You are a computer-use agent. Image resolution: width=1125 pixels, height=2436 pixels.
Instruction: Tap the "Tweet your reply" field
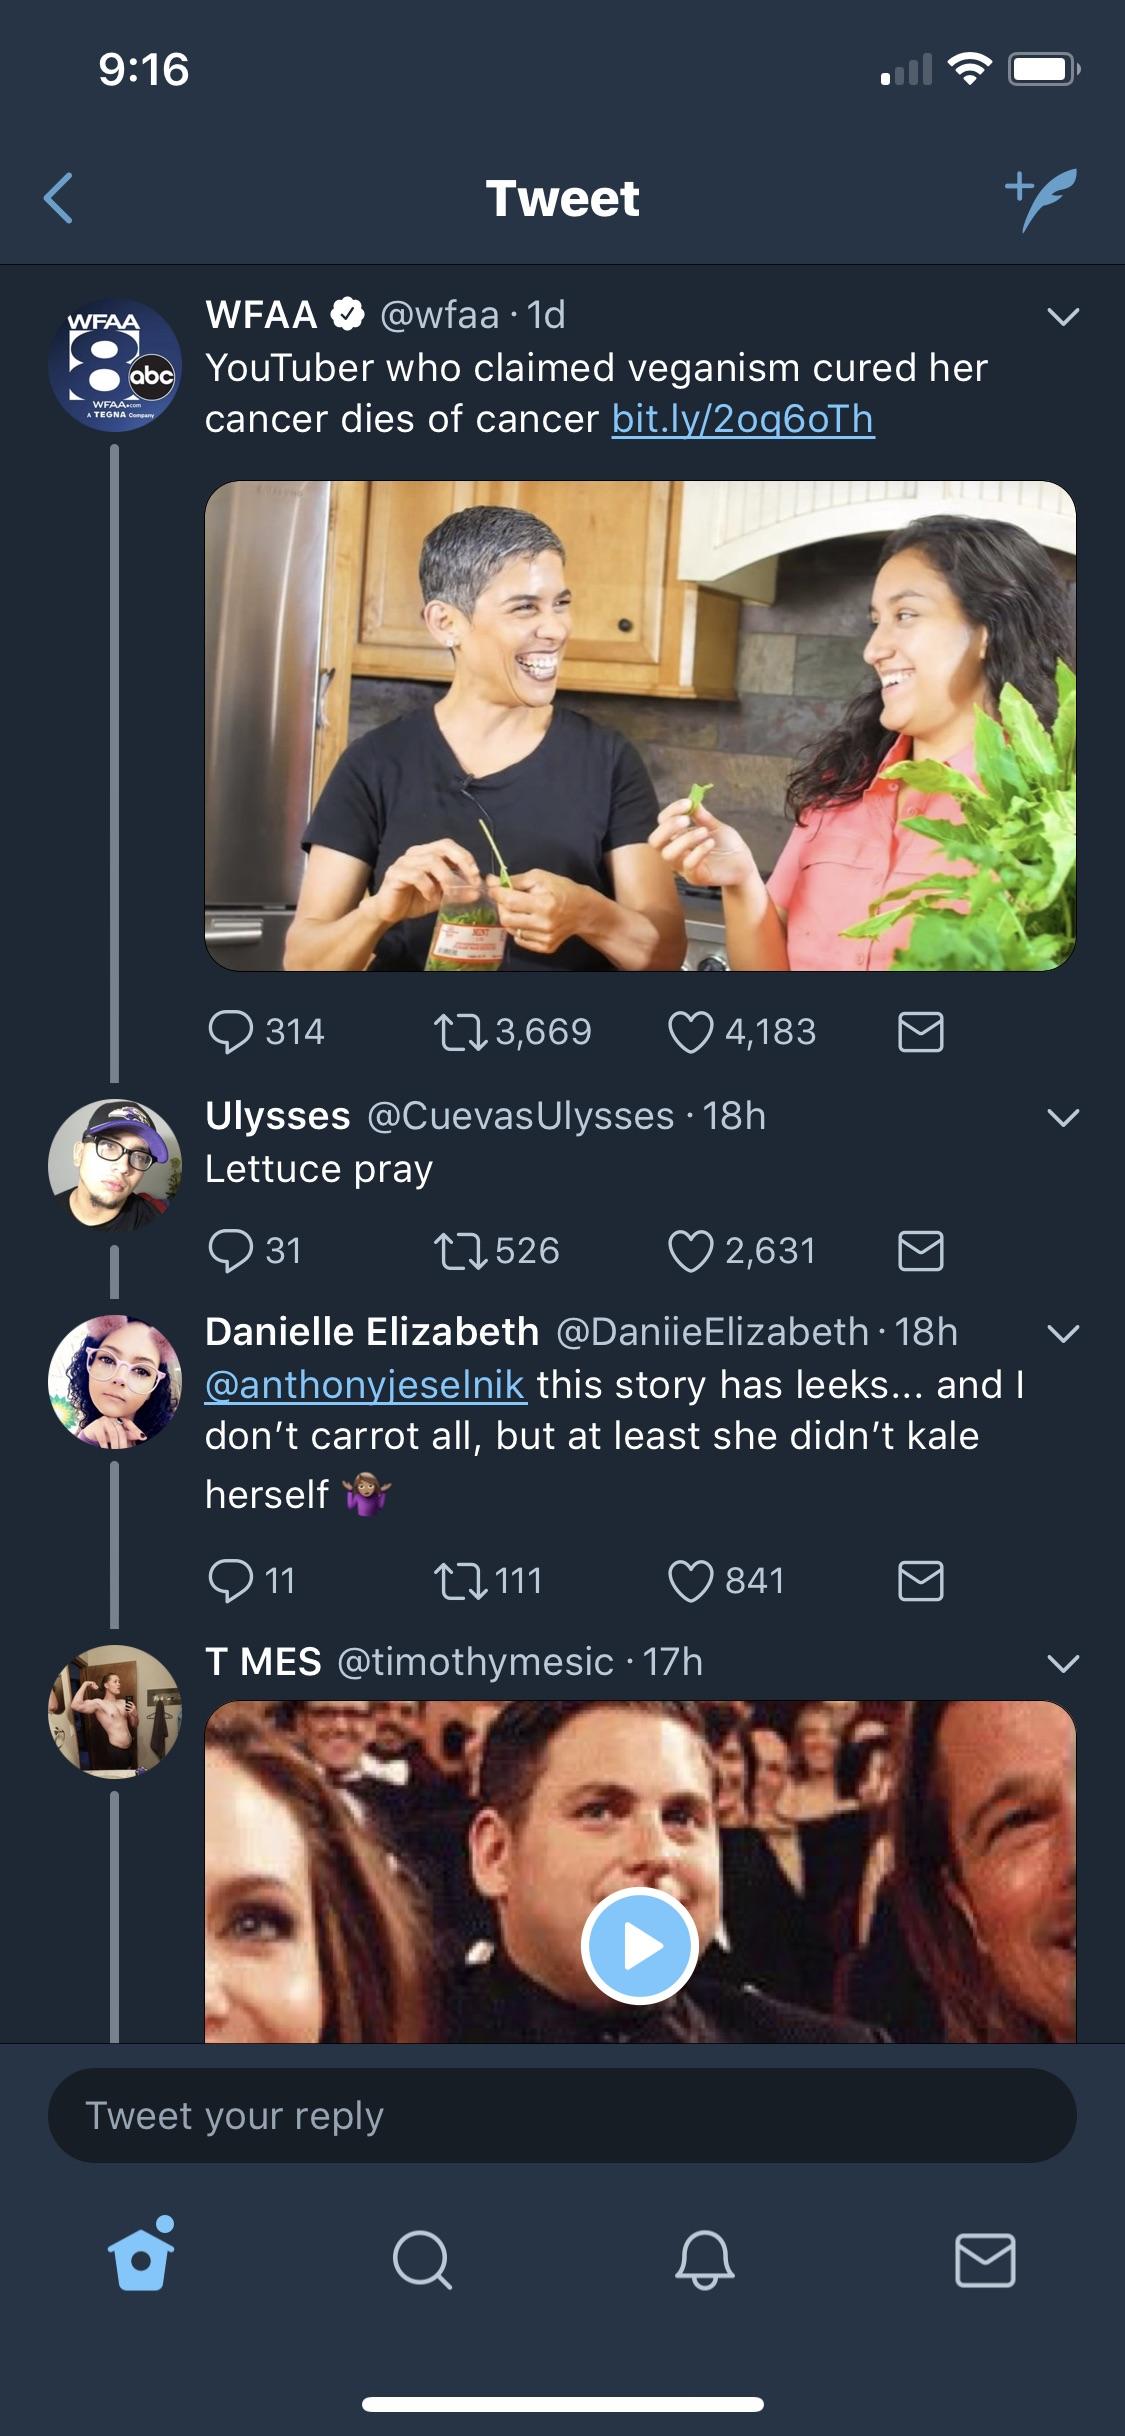[562, 2116]
